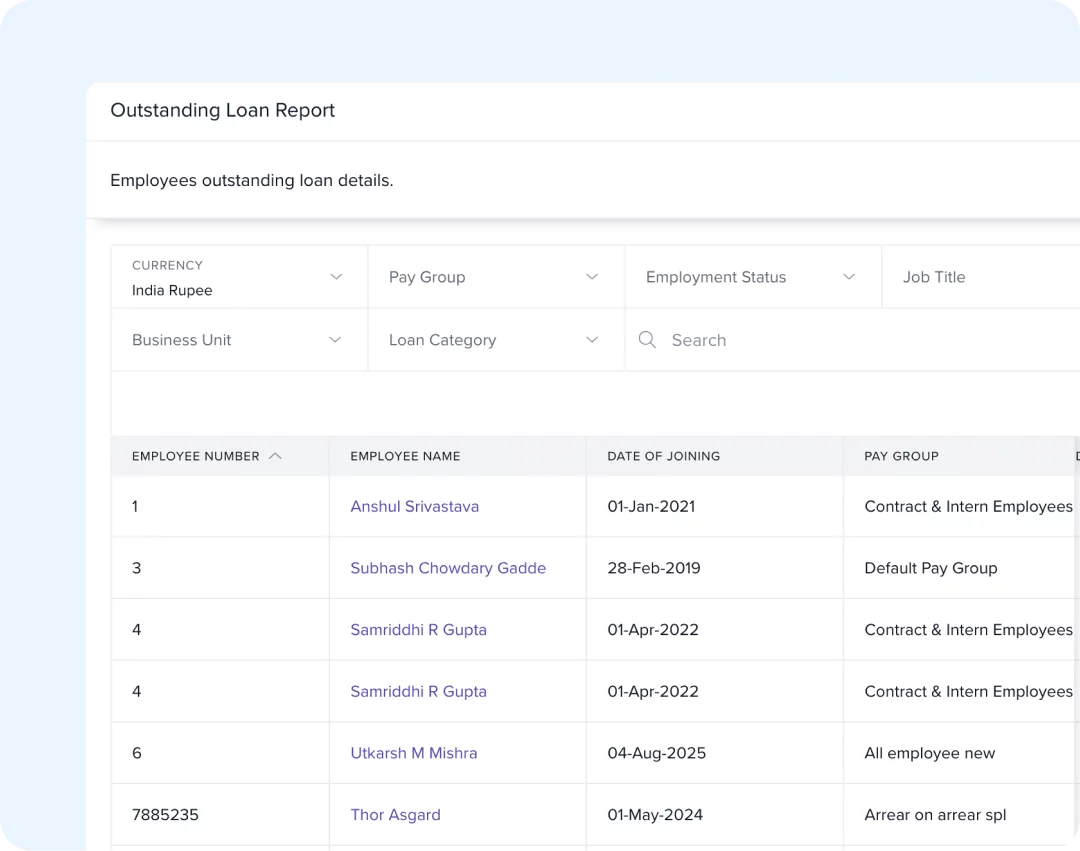This screenshot has width=1080, height=851.
Task: Open the Currency dropdown showing India Rupee
Action: coord(239,277)
